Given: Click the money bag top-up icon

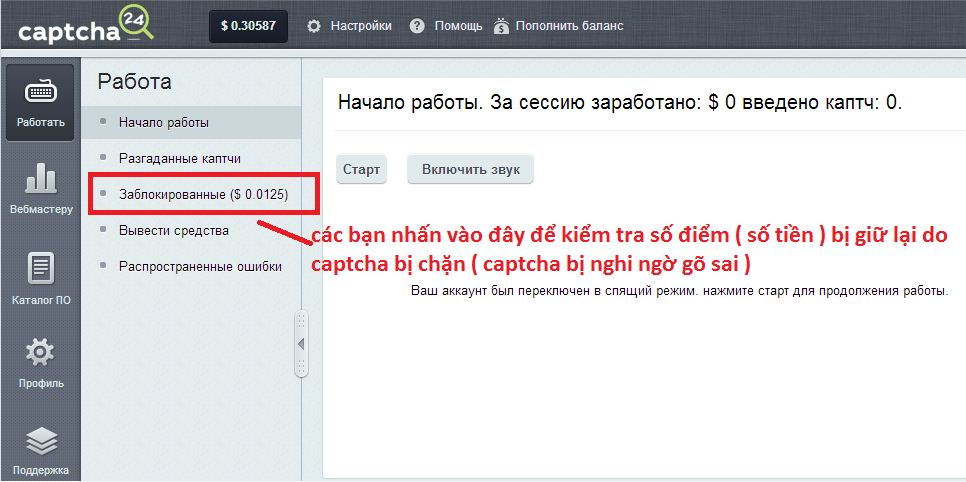Looking at the screenshot, I should pos(501,27).
